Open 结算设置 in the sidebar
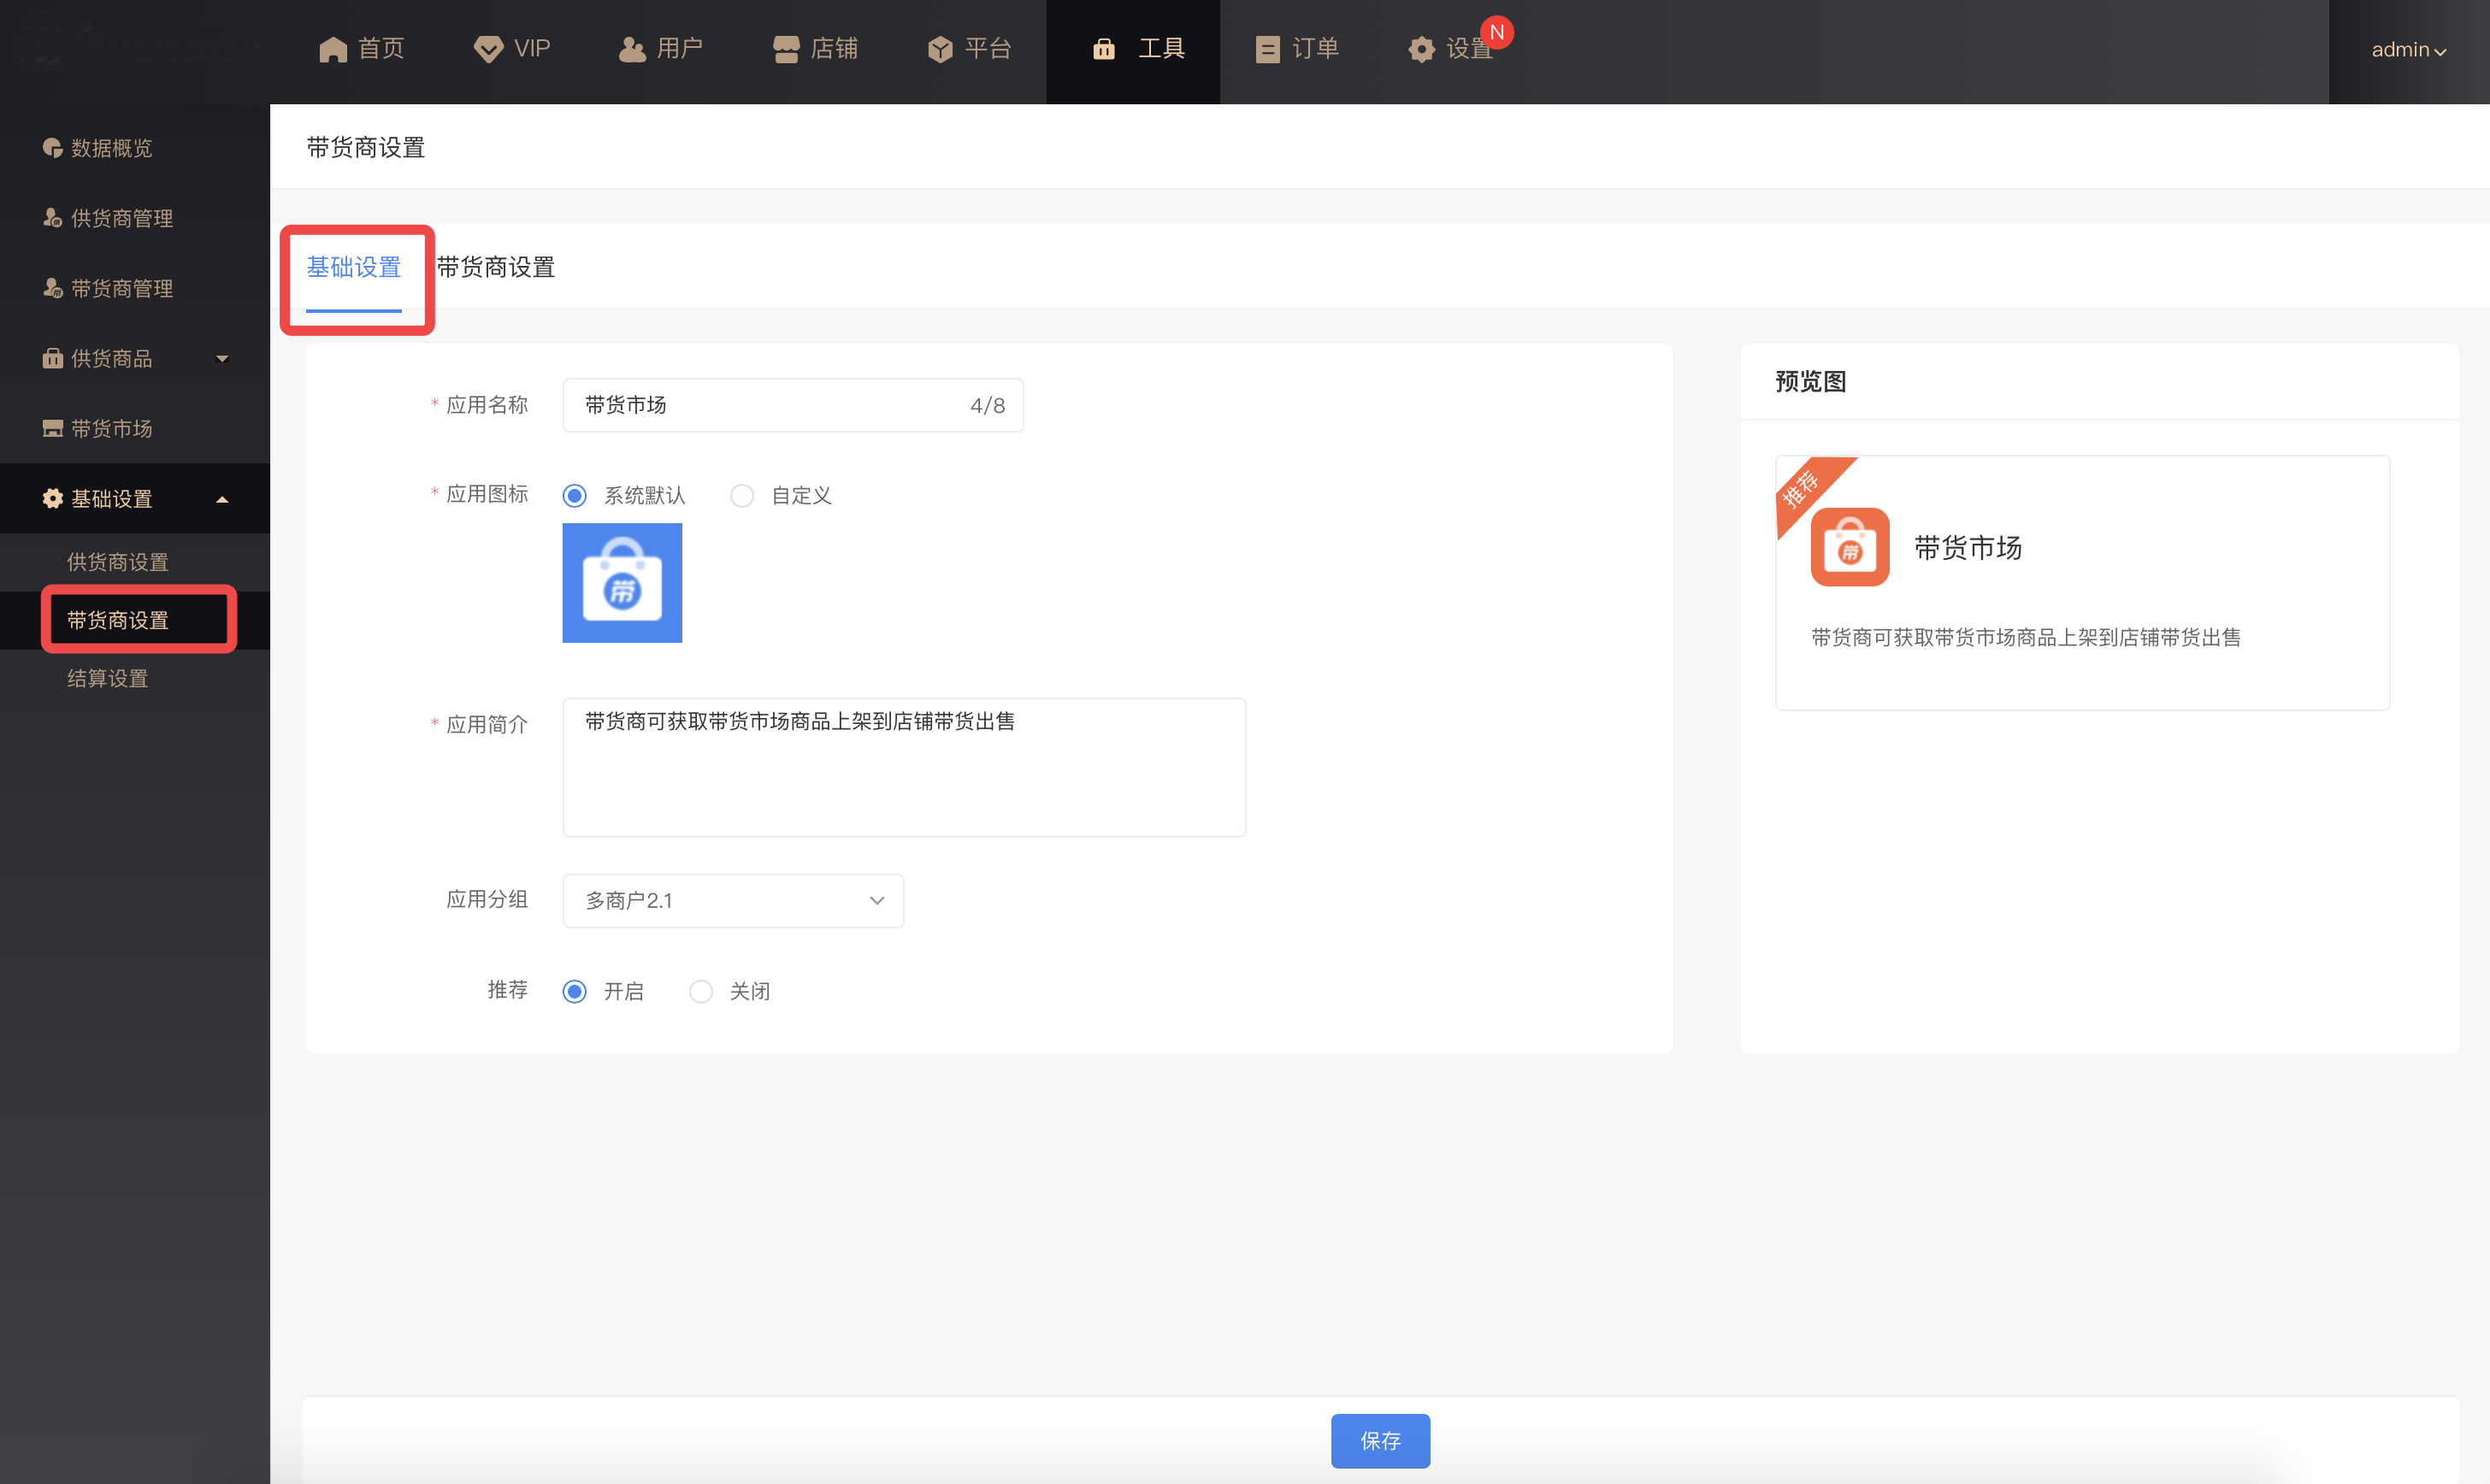Viewport: 2490px width, 1484px height. pos(108,678)
